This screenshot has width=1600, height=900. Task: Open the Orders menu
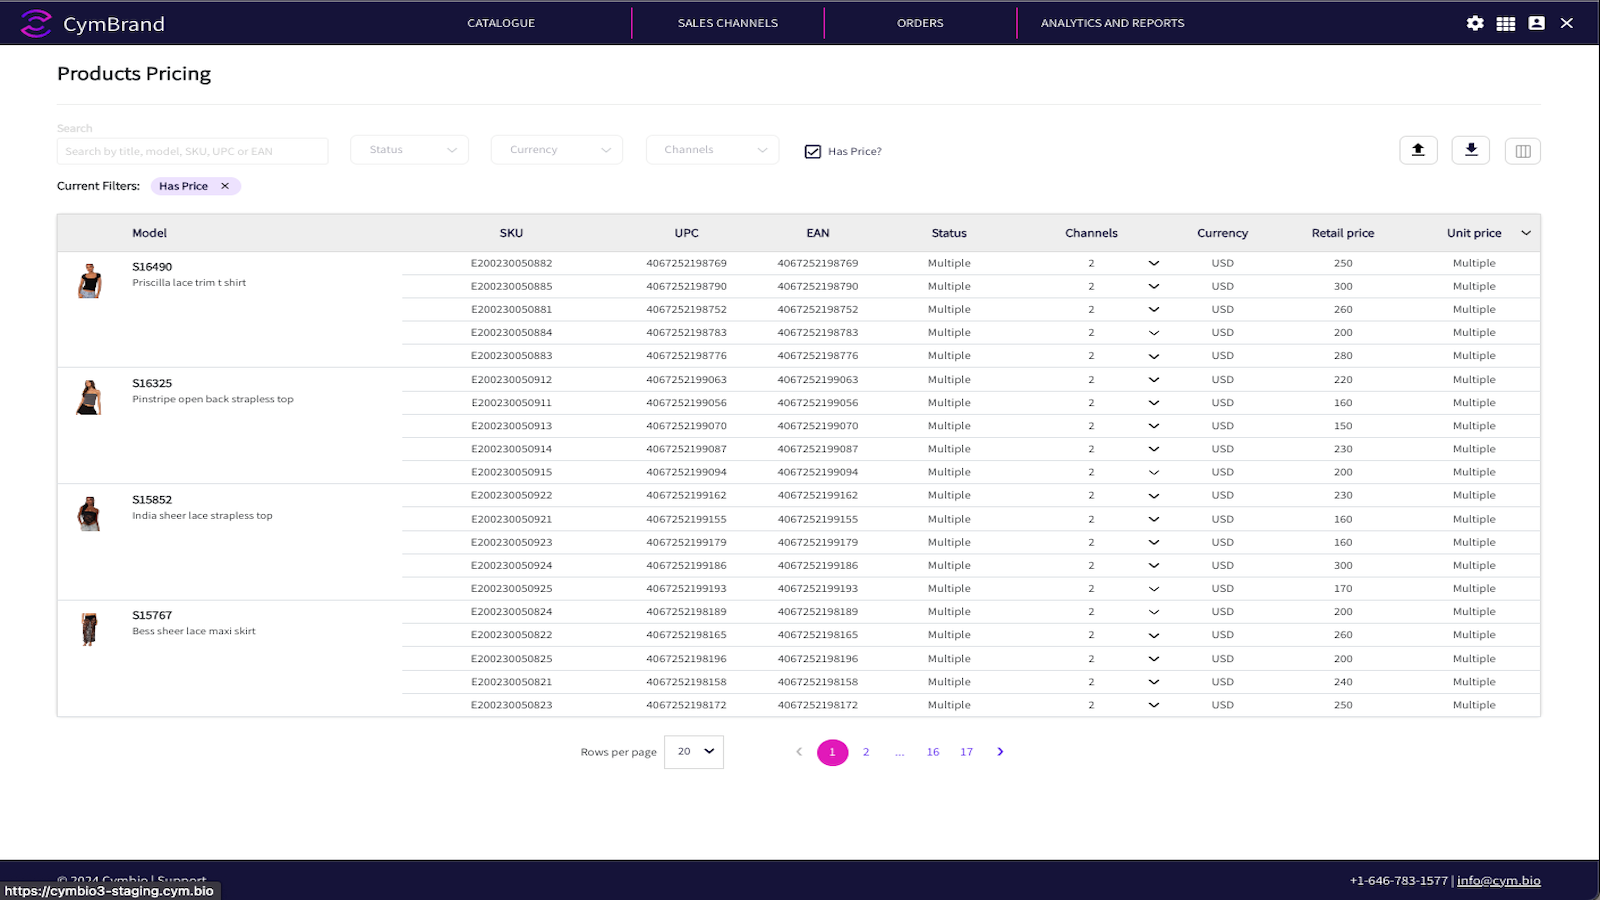(x=920, y=23)
